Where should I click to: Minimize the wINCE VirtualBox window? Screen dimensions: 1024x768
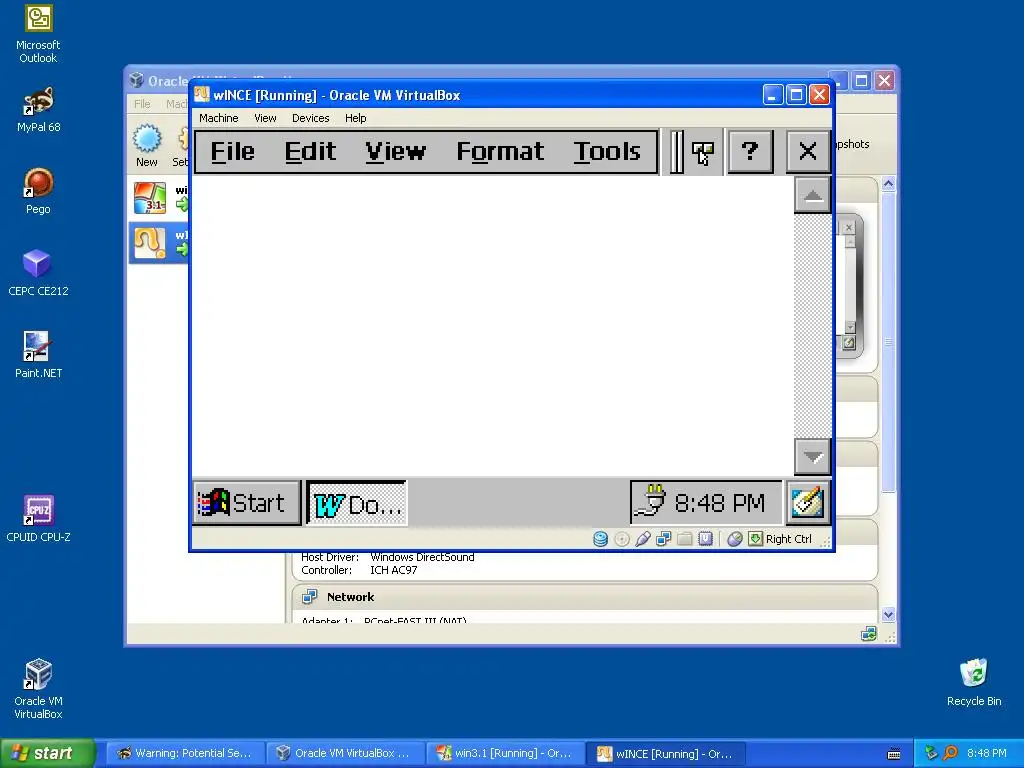[773, 95]
